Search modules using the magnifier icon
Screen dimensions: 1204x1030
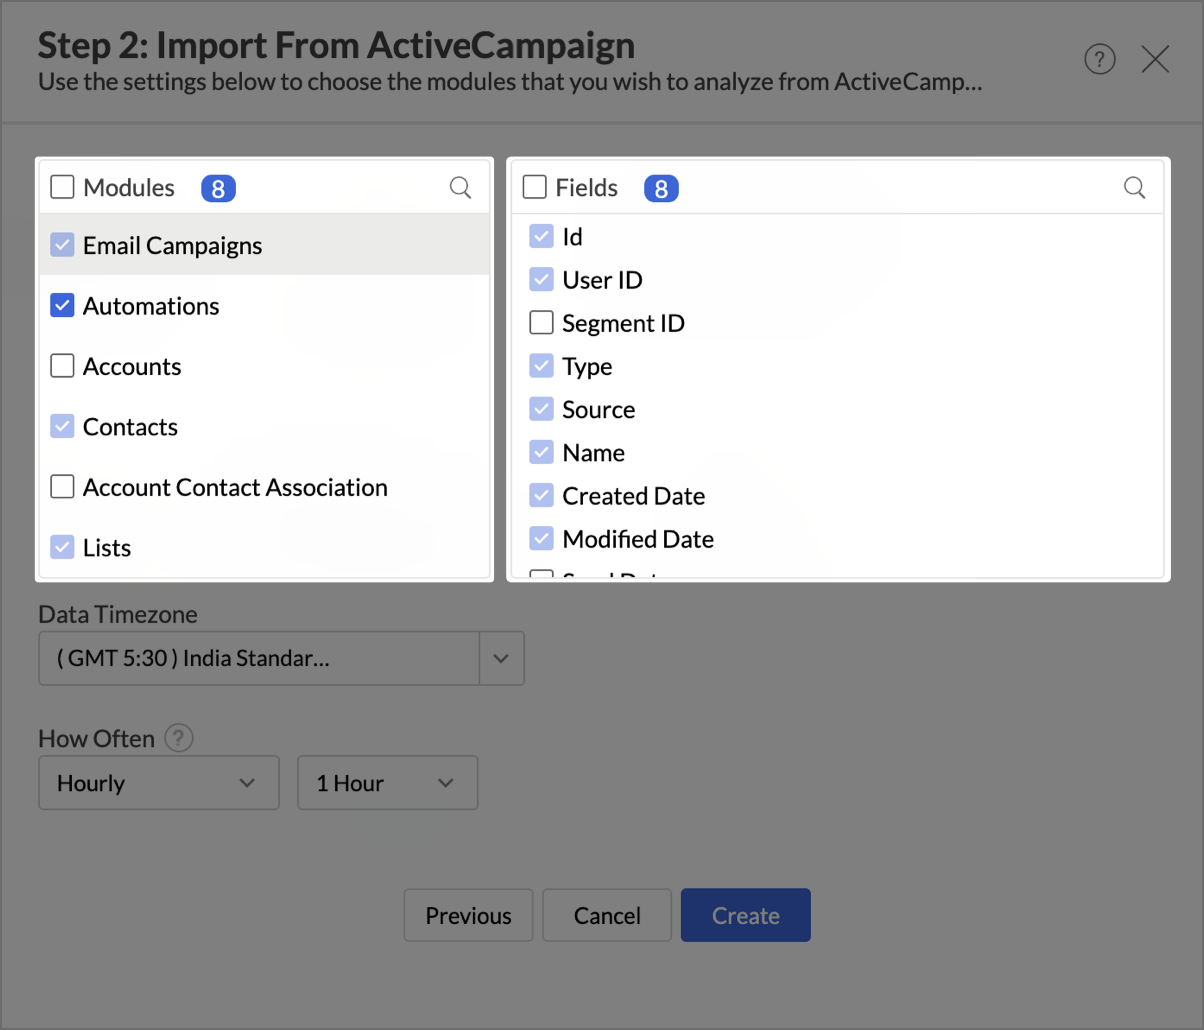[460, 187]
